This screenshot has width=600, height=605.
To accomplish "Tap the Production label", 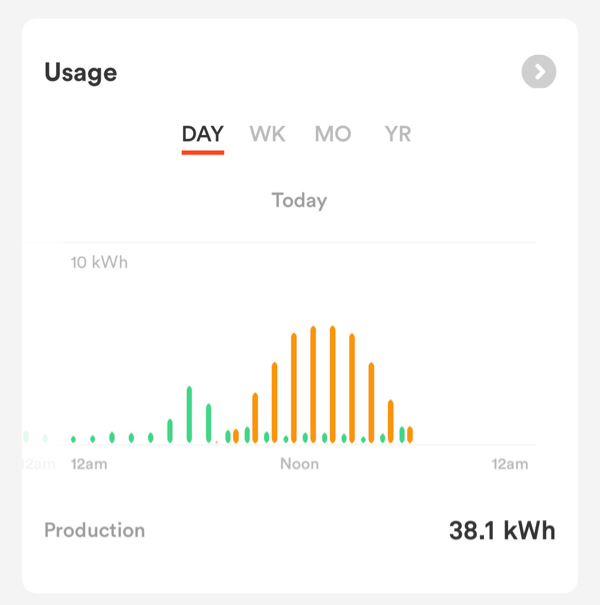I will (x=94, y=530).
